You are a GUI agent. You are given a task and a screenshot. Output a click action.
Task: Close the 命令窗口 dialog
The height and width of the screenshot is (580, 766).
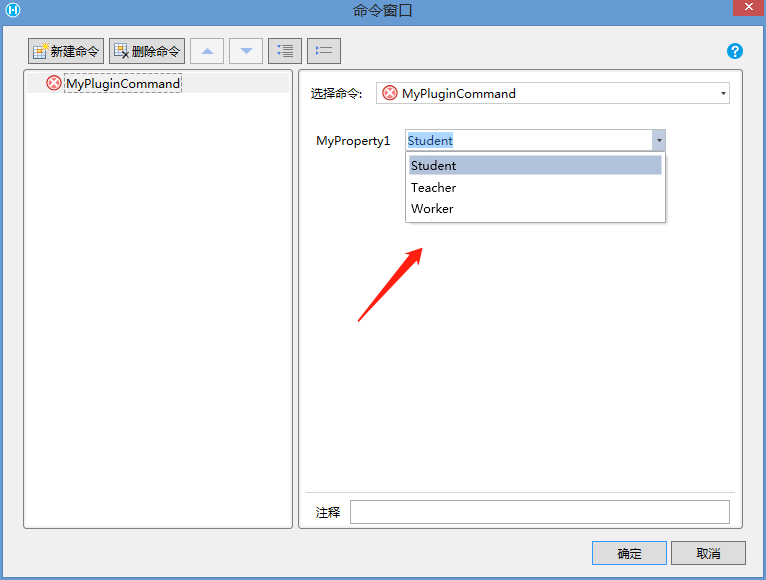tap(749, 7)
